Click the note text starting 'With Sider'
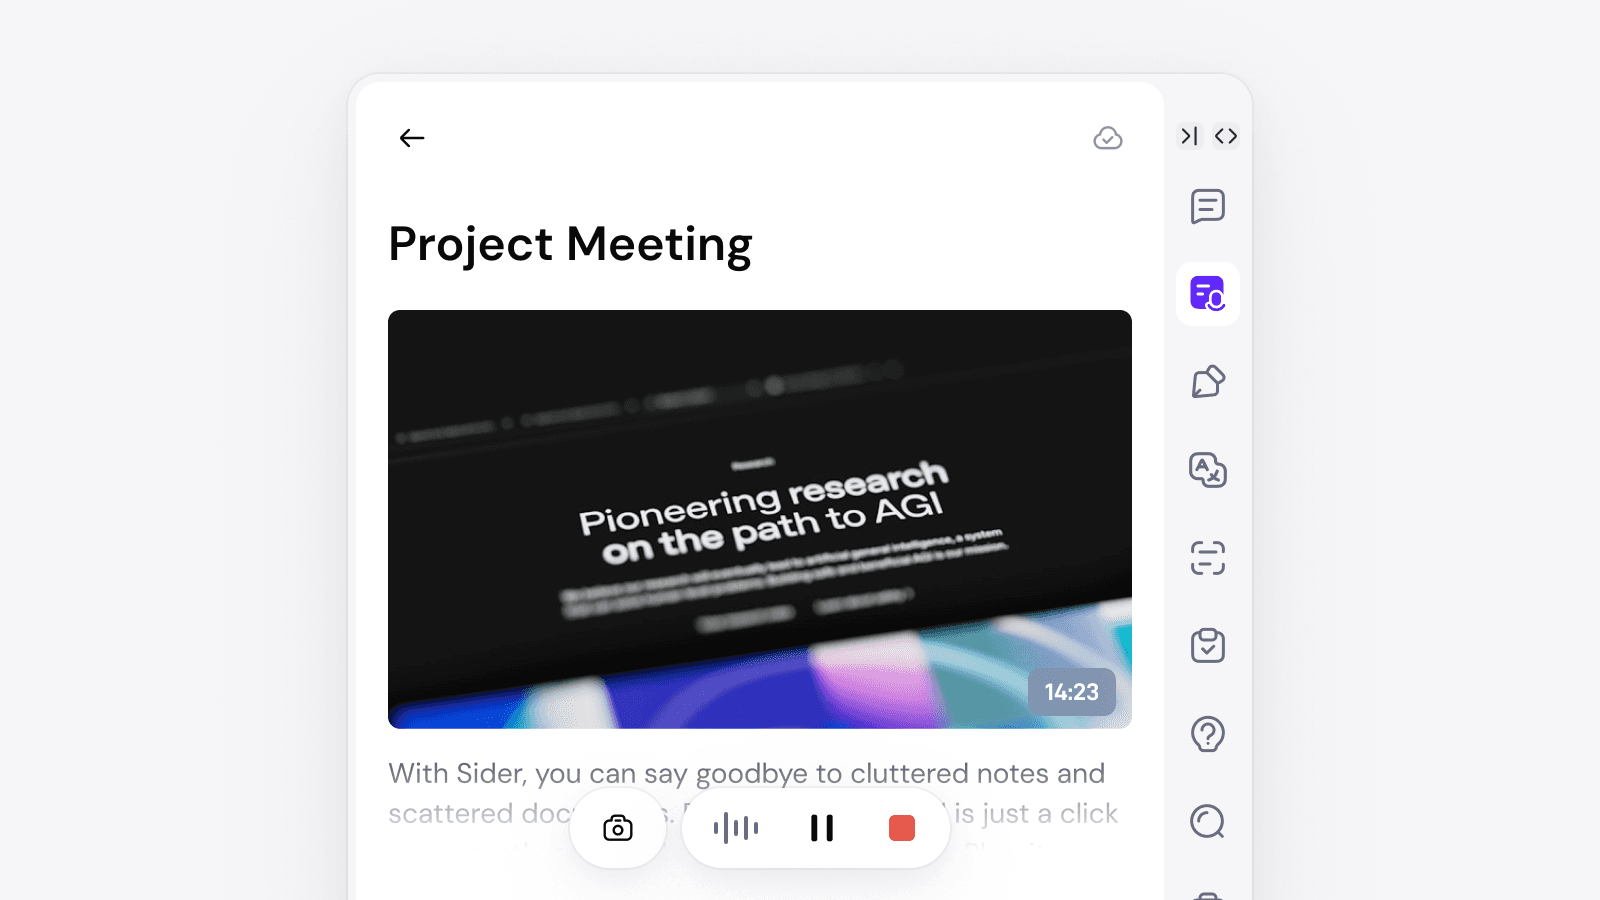Viewport: 1600px width, 900px height. coord(753,793)
